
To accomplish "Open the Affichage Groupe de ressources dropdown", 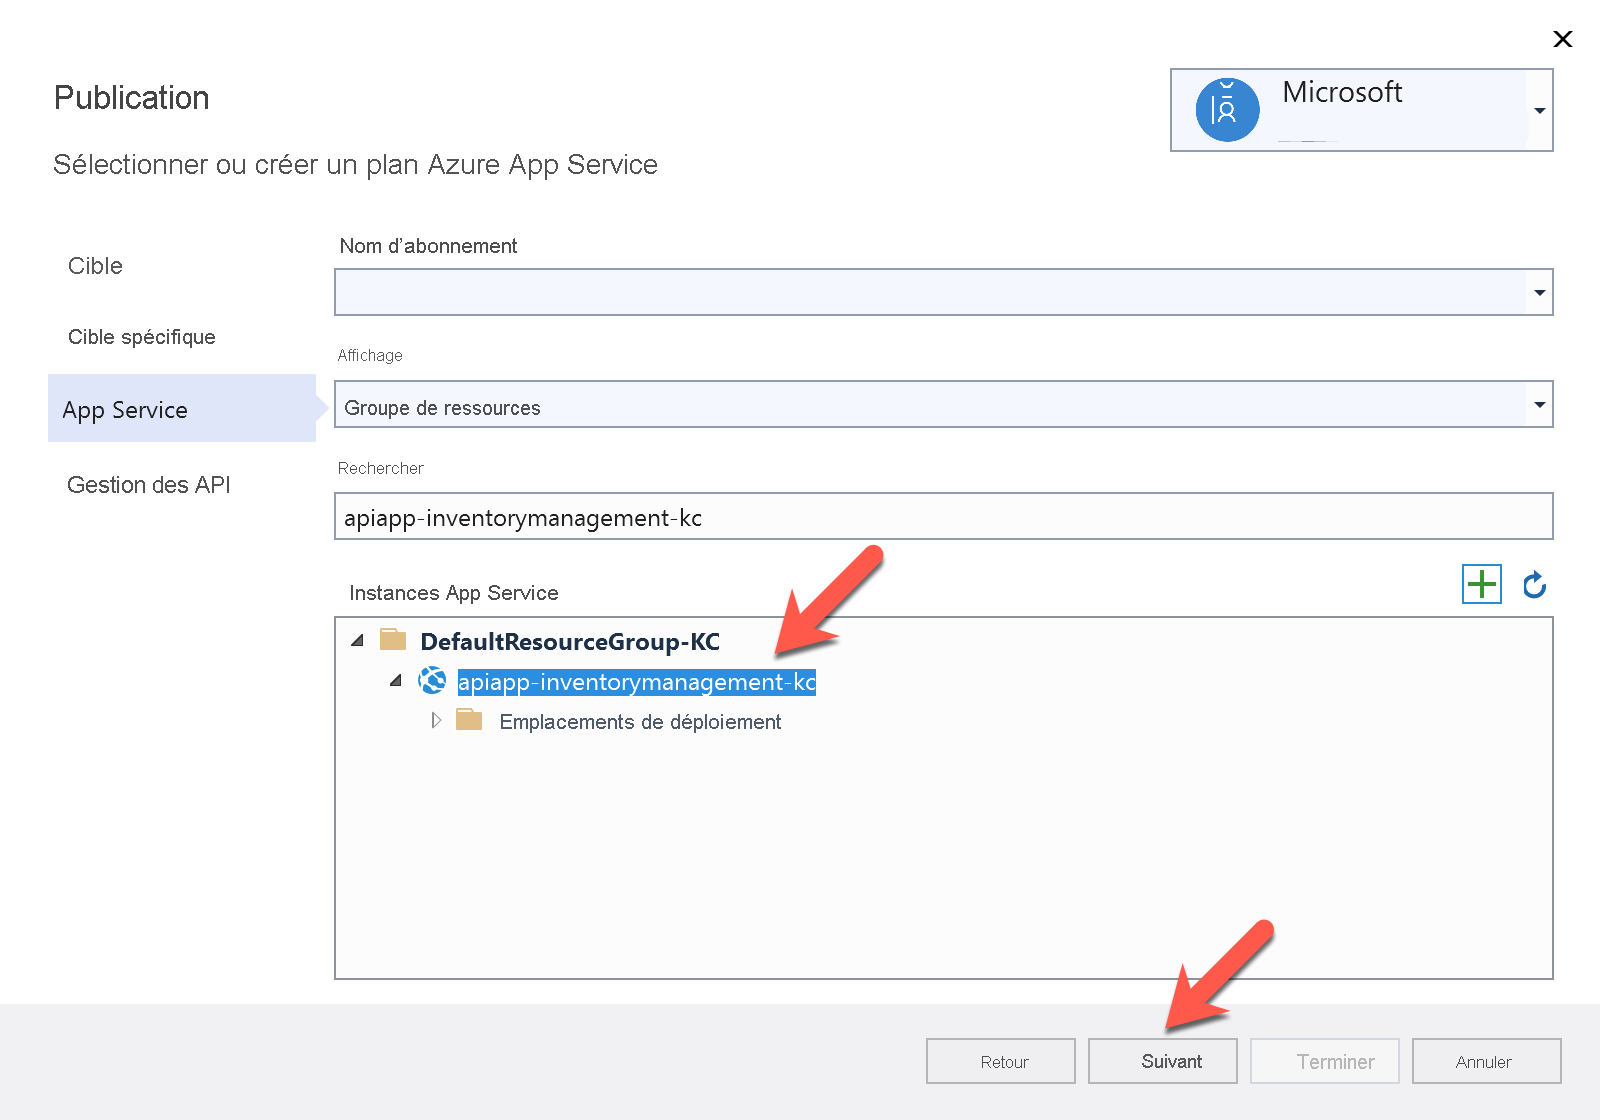I will click(x=1539, y=405).
